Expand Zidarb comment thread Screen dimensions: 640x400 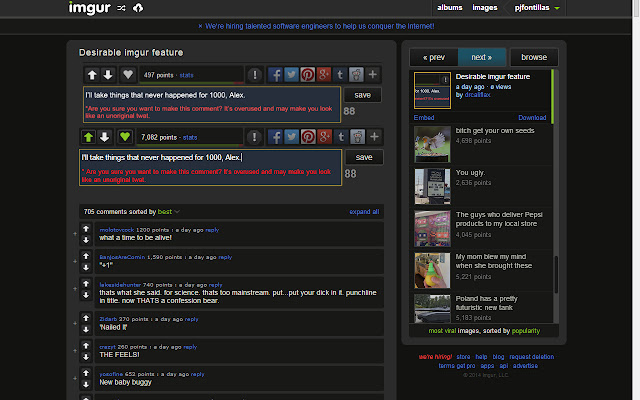75,323
